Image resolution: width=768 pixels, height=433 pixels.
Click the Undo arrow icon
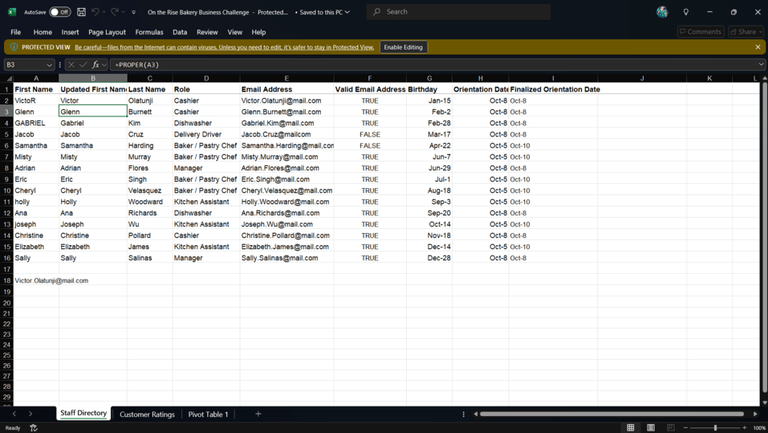96,12
